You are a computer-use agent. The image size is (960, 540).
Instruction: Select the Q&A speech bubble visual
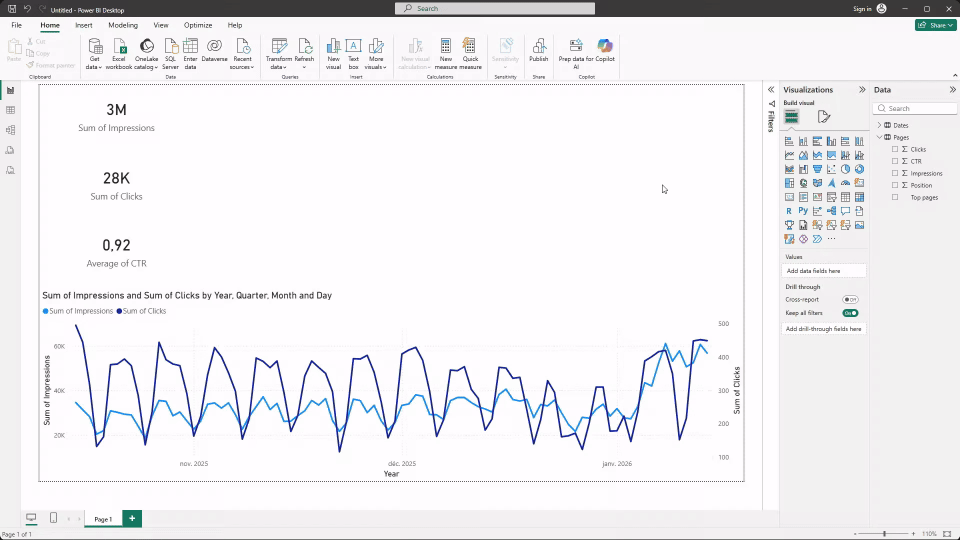coord(846,211)
